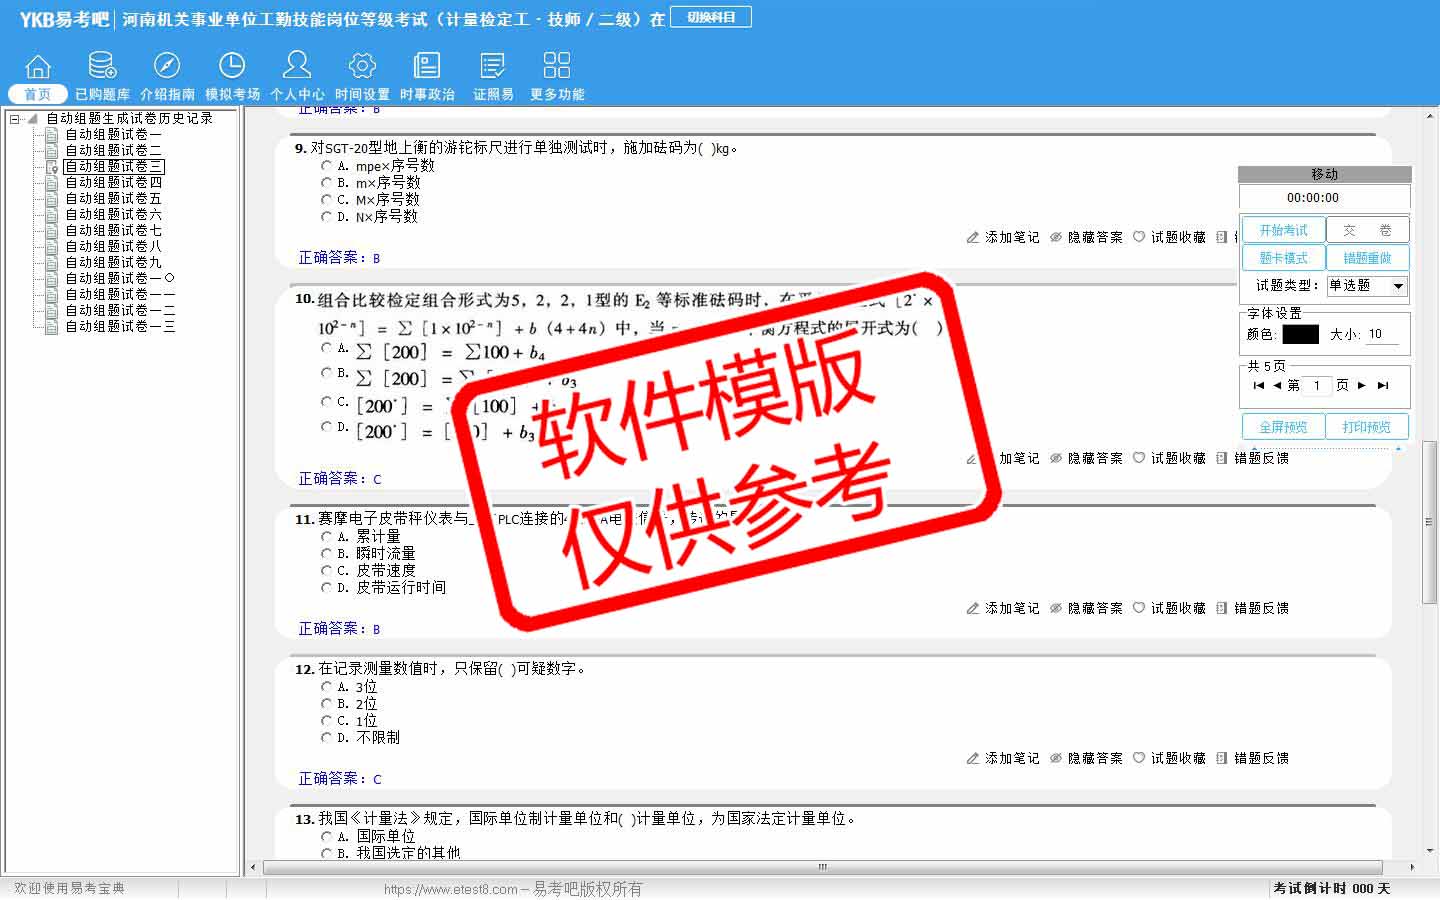Click pencil icon for question 11 notes
Screen dimensions: 1440x900
tap(973, 609)
